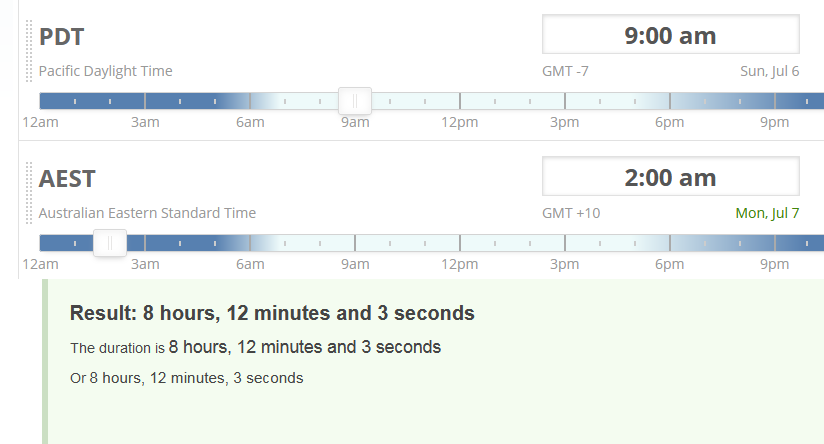The height and width of the screenshot is (444, 824).
Task: Click the 9:00 am time input field
Action: (x=670, y=35)
